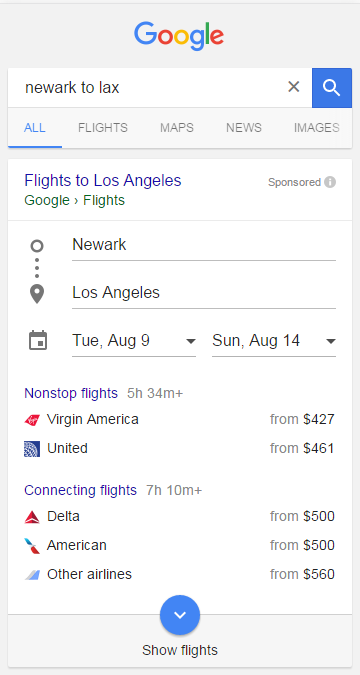Click the Virgin America airline logo

32,420
